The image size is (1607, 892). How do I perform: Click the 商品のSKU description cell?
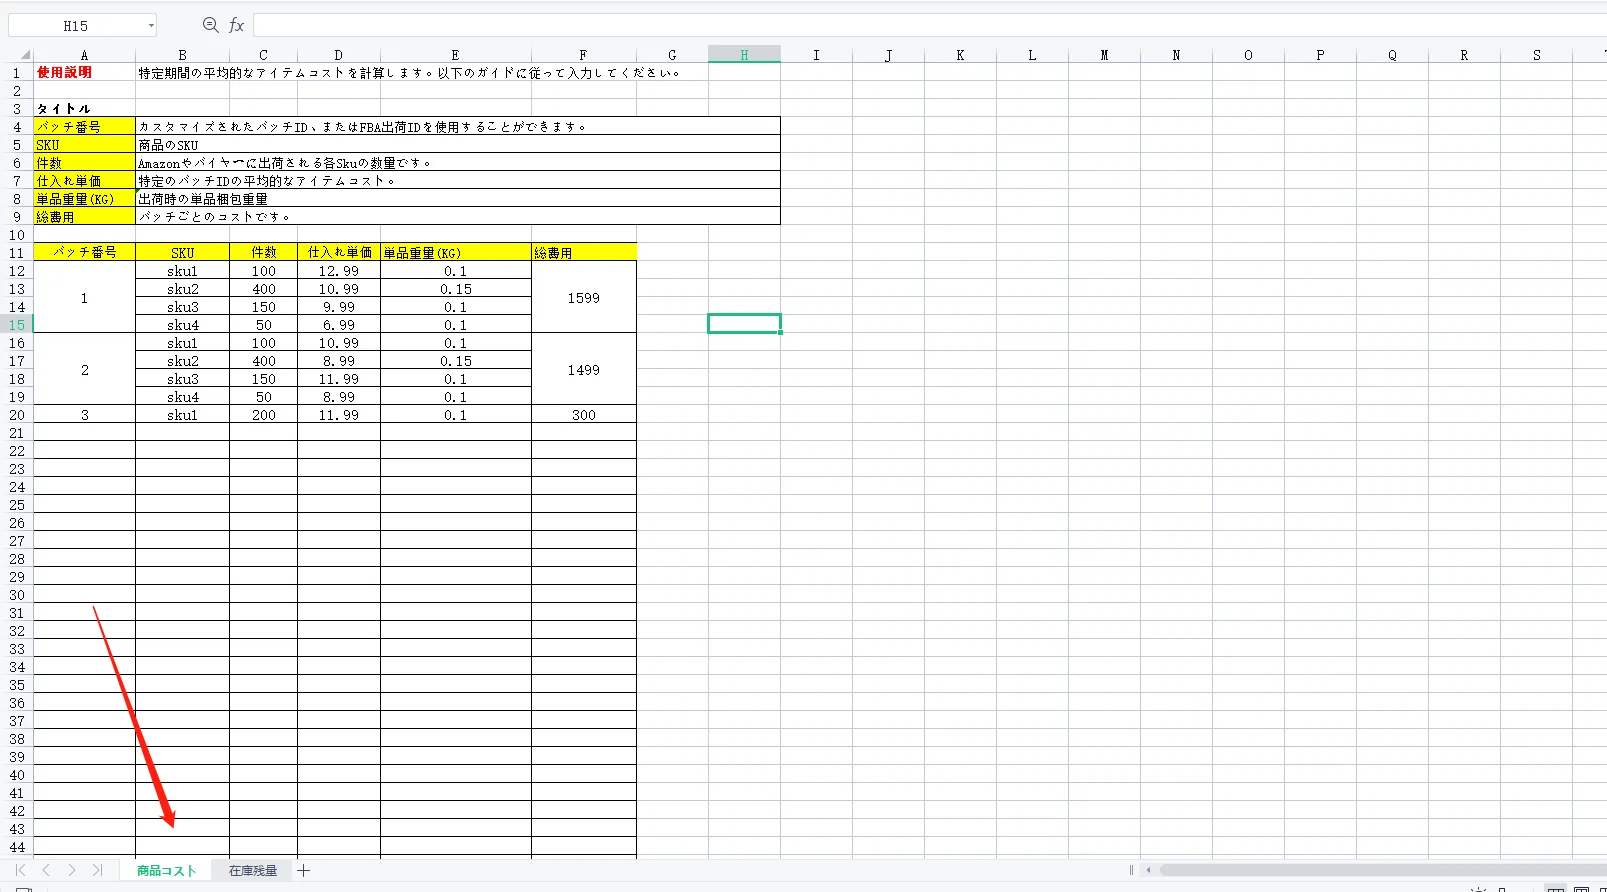458,145
